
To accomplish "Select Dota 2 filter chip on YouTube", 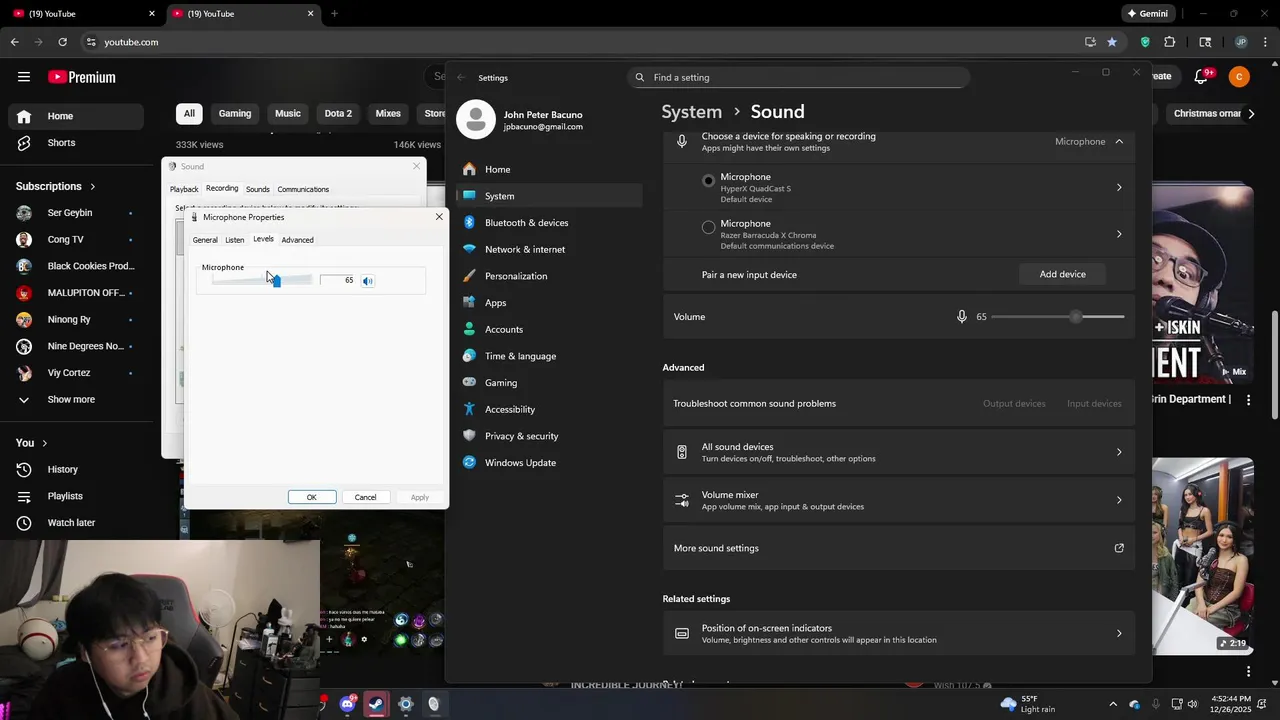I will tap(338, 114).
